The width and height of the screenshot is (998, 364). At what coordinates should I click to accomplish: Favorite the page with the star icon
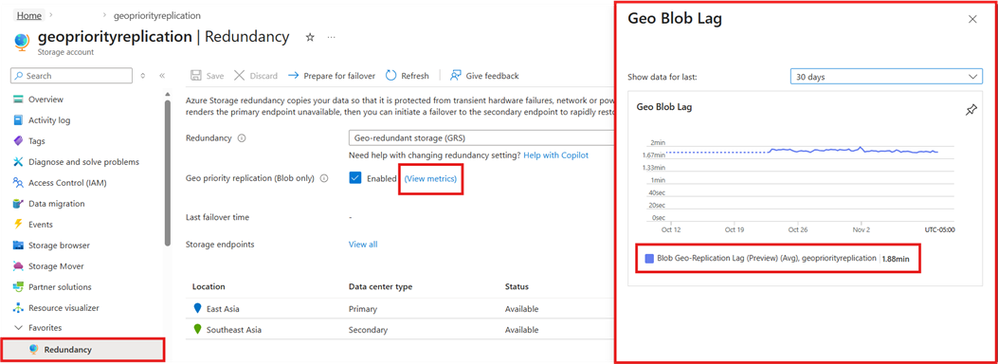[x=310, y=38]
